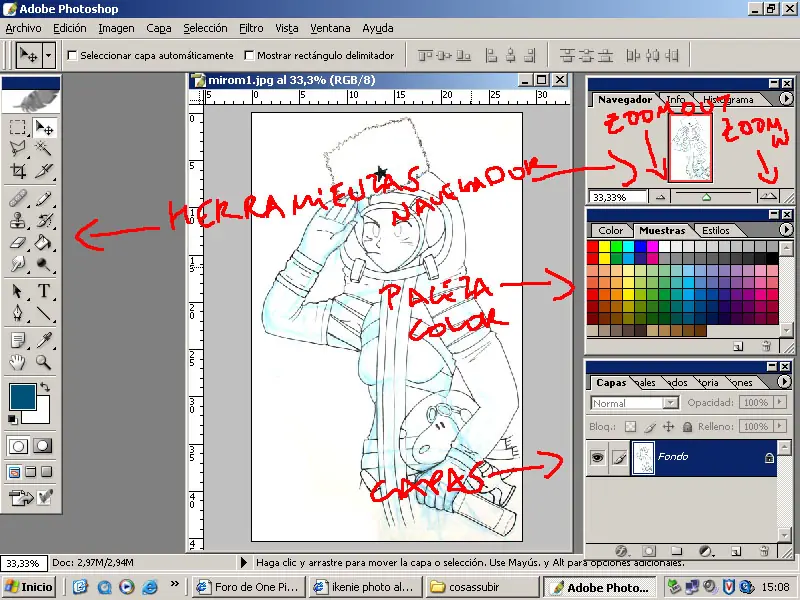Viewport: 800px width, 600px height.
Task: Hide the Fondo layer eye icon
Action: tap(597, 458)
